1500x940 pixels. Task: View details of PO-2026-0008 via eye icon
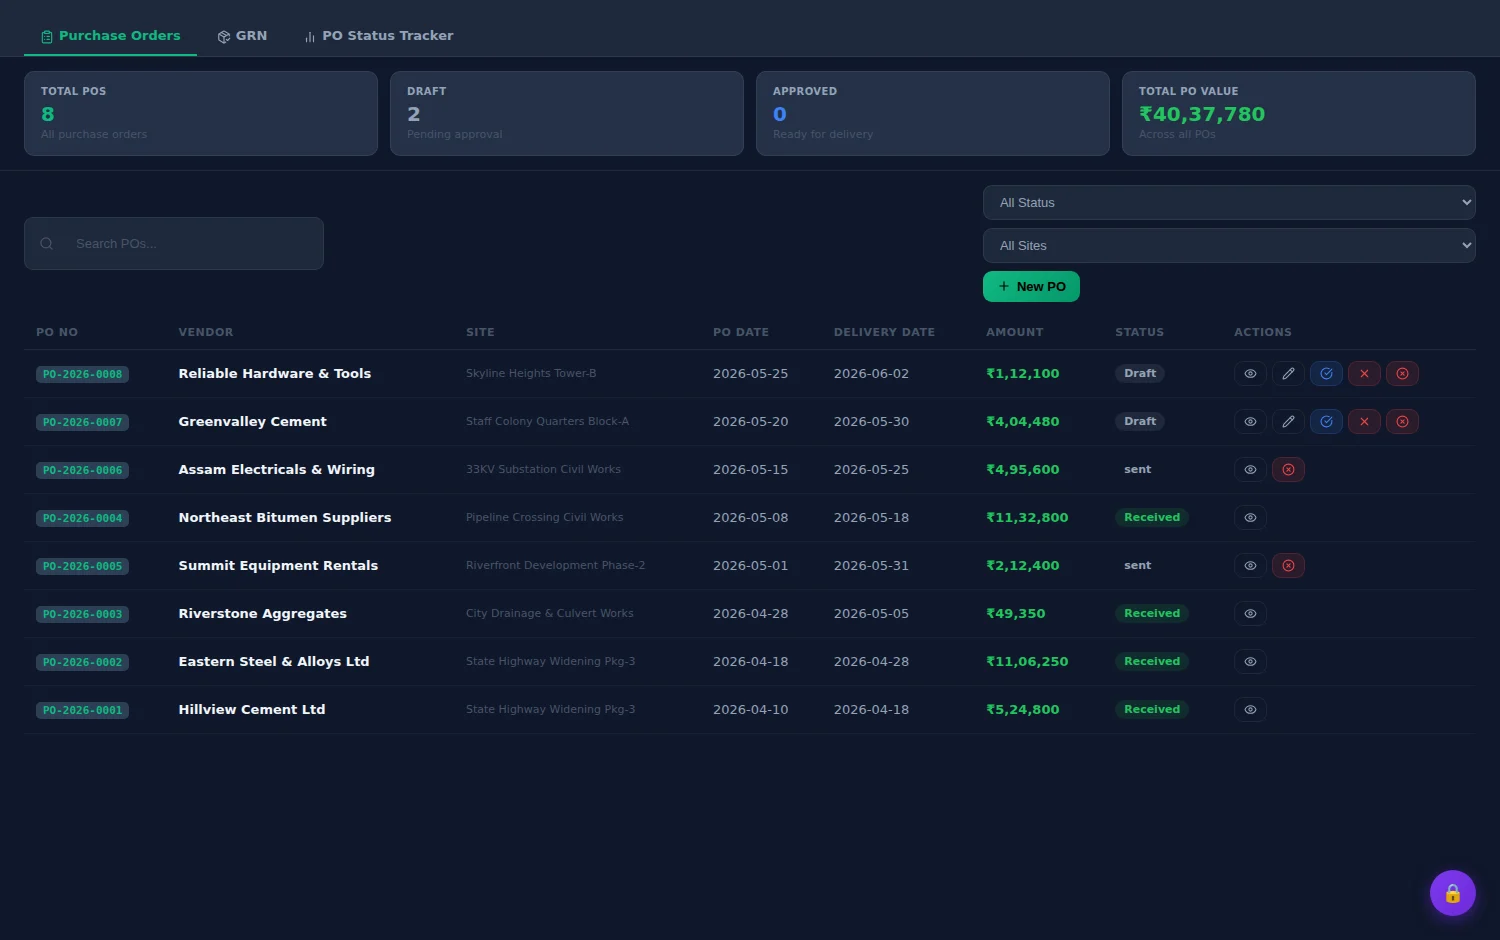click(1250, 373)
